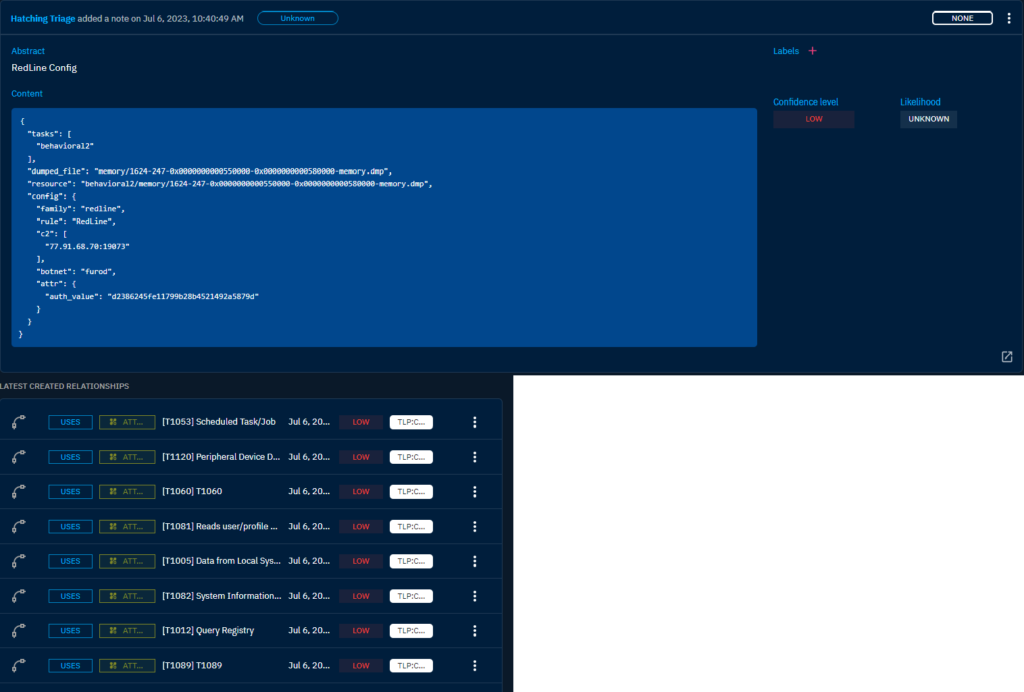Screen dimensions: 1024x692
Task: Open the note's three-dot options menu
Action: tap(1008, 18)
